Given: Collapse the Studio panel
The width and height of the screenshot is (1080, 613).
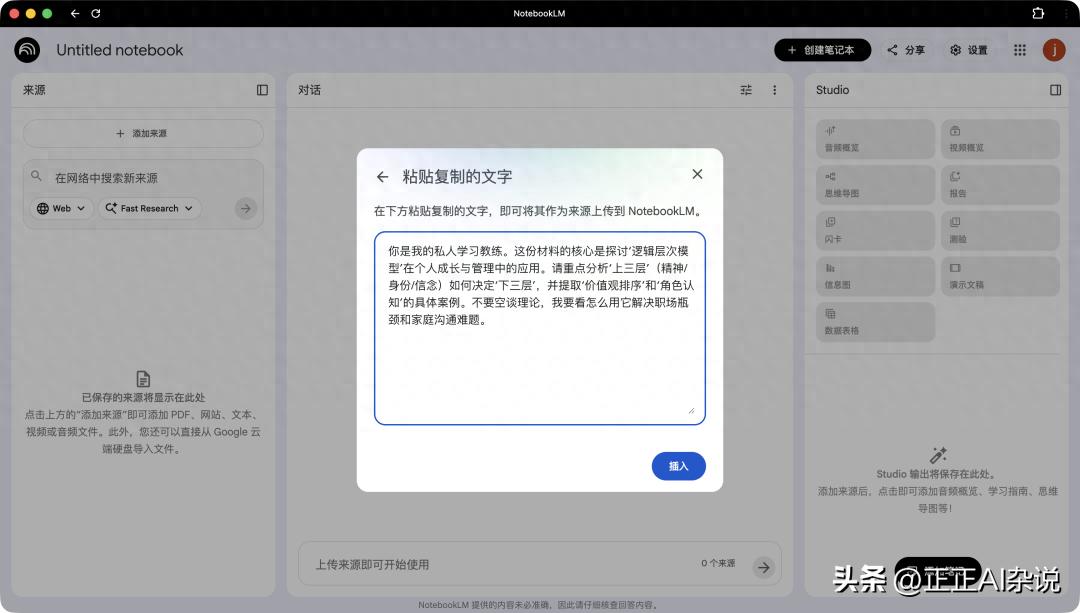Looking at the screenshot, I should click(x=1055, y=89).
